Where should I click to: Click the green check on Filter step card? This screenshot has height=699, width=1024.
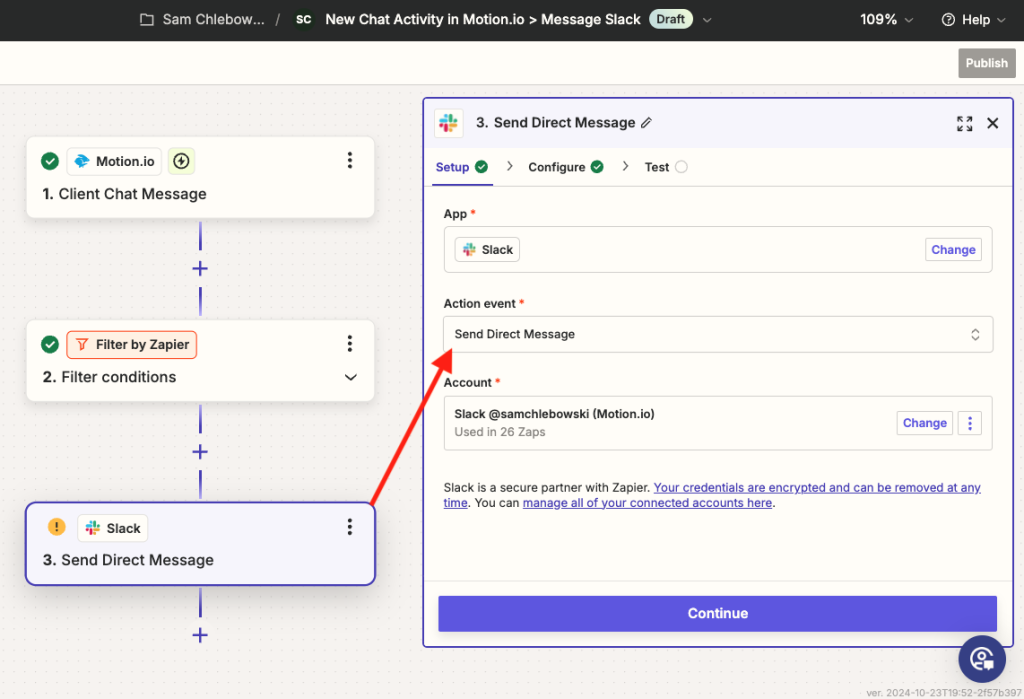(x=50, y=344)
